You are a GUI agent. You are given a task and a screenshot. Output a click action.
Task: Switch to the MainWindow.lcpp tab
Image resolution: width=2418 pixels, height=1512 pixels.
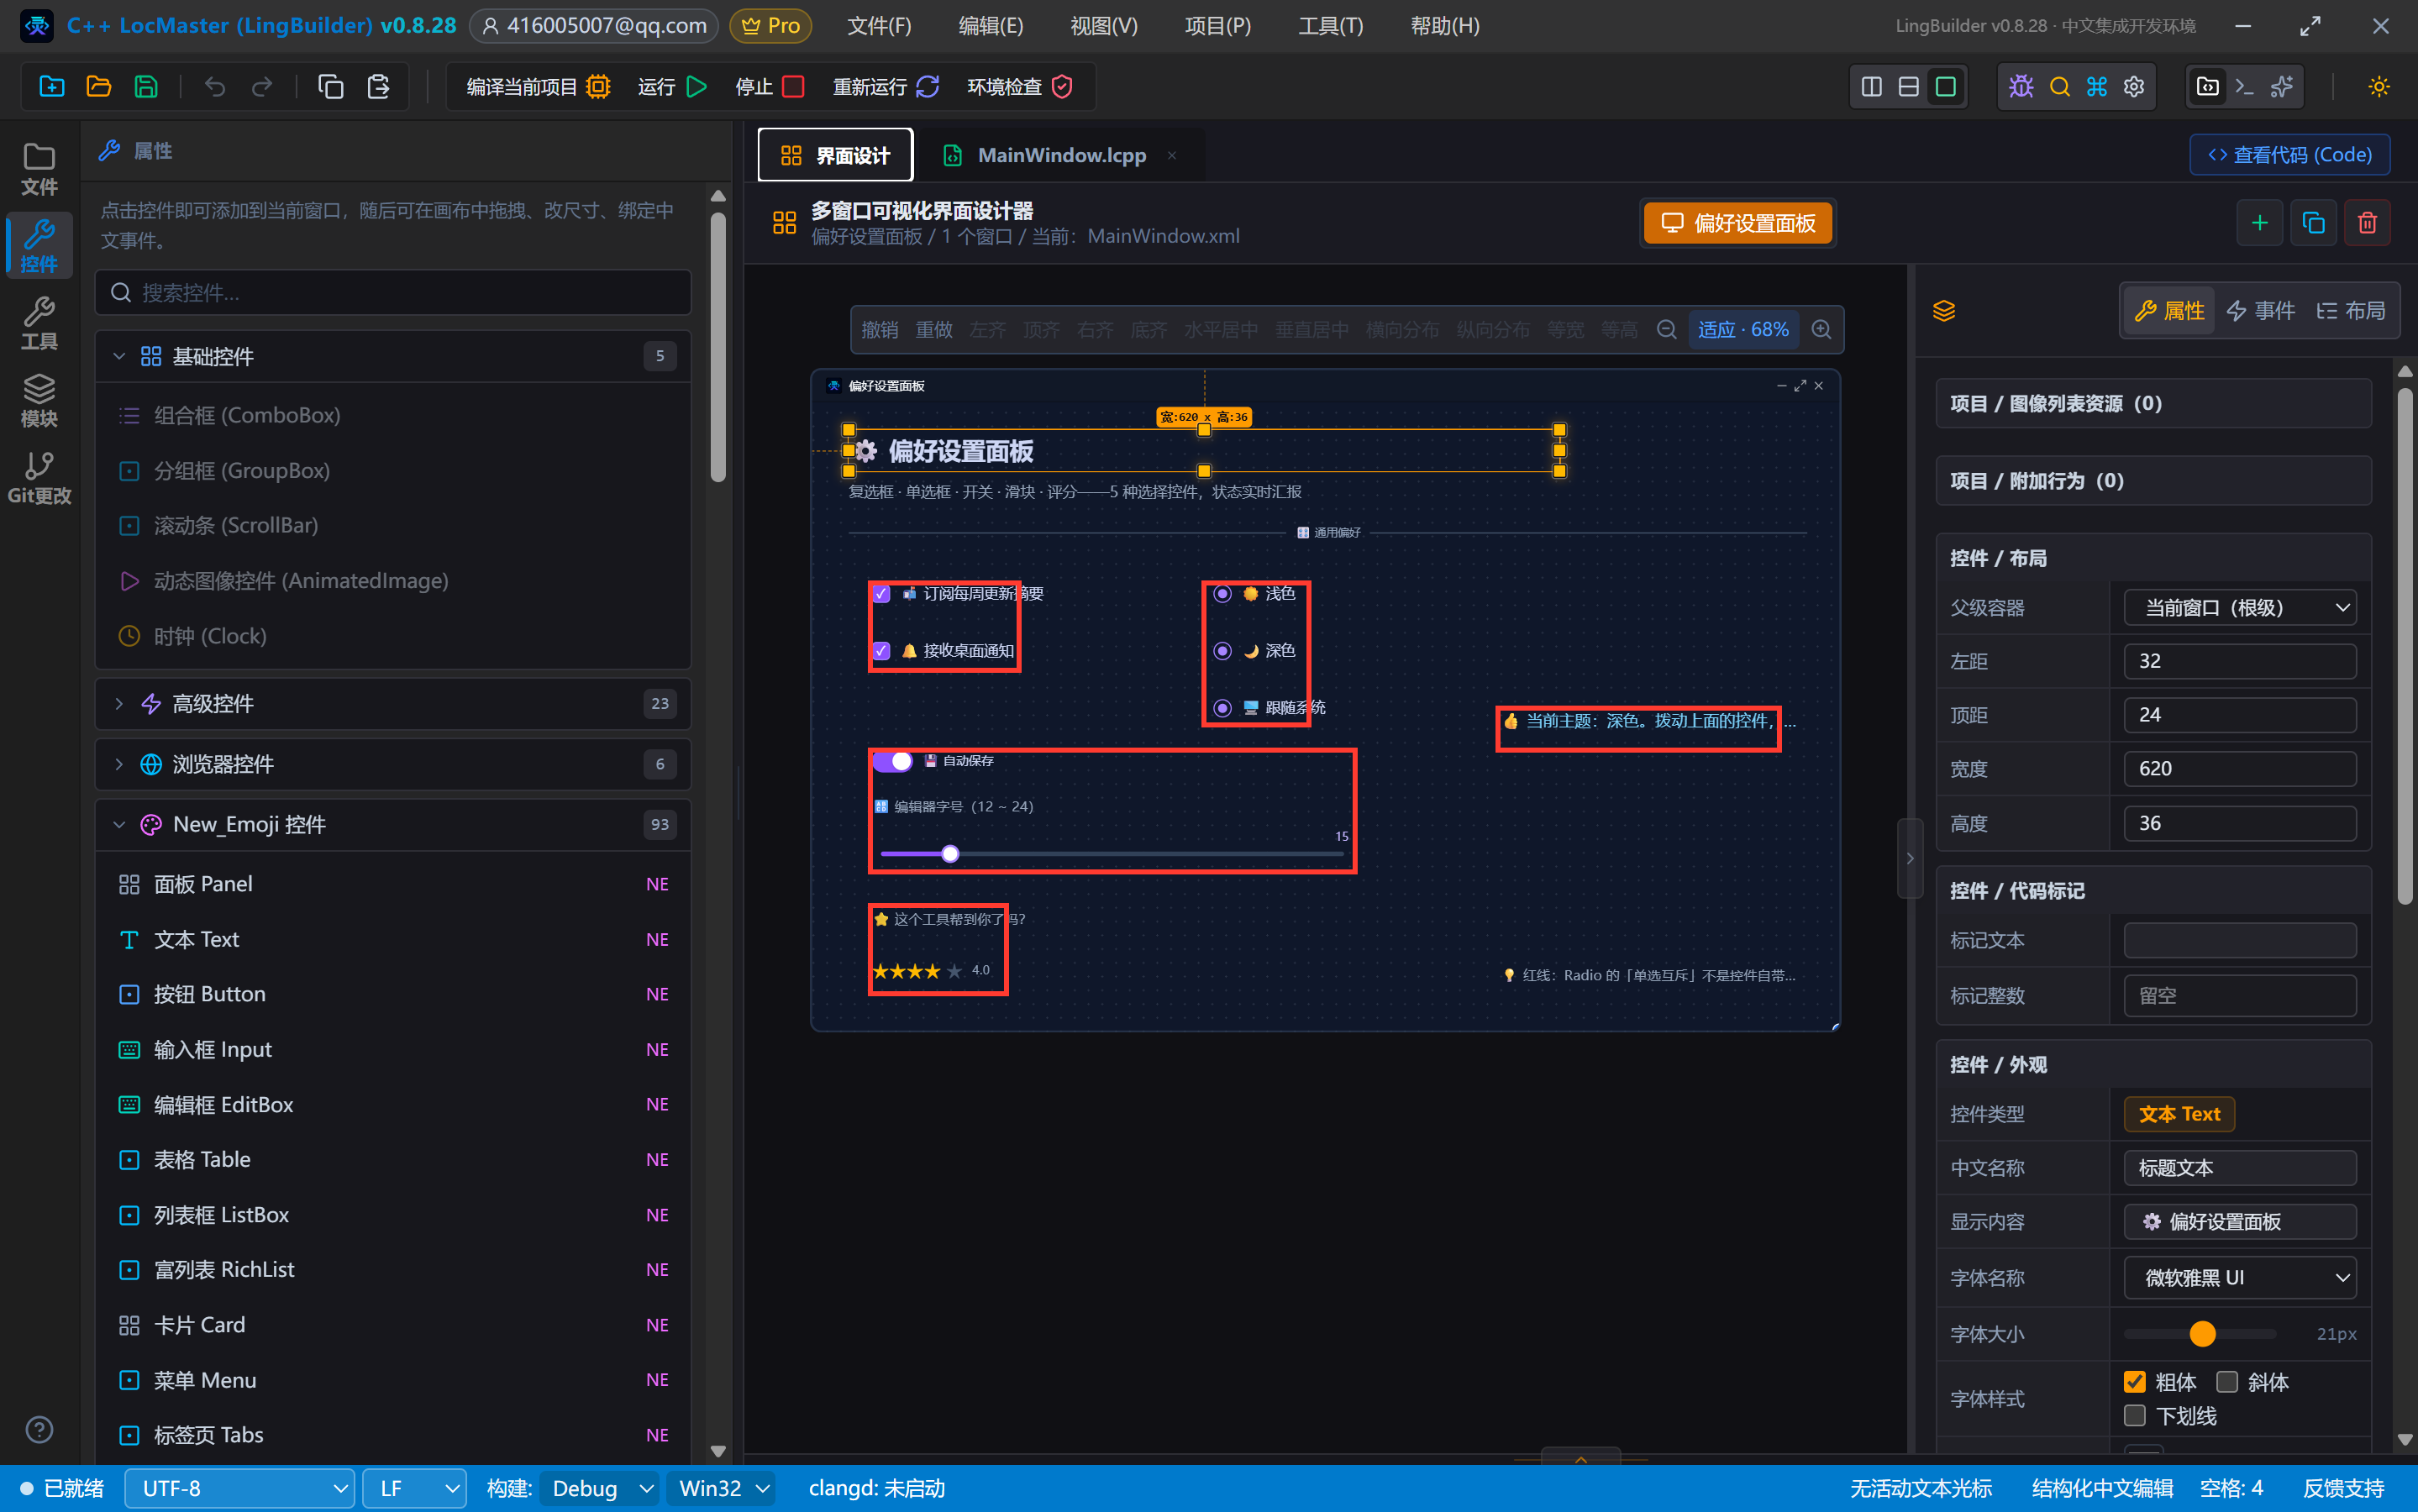[1060, 155]
